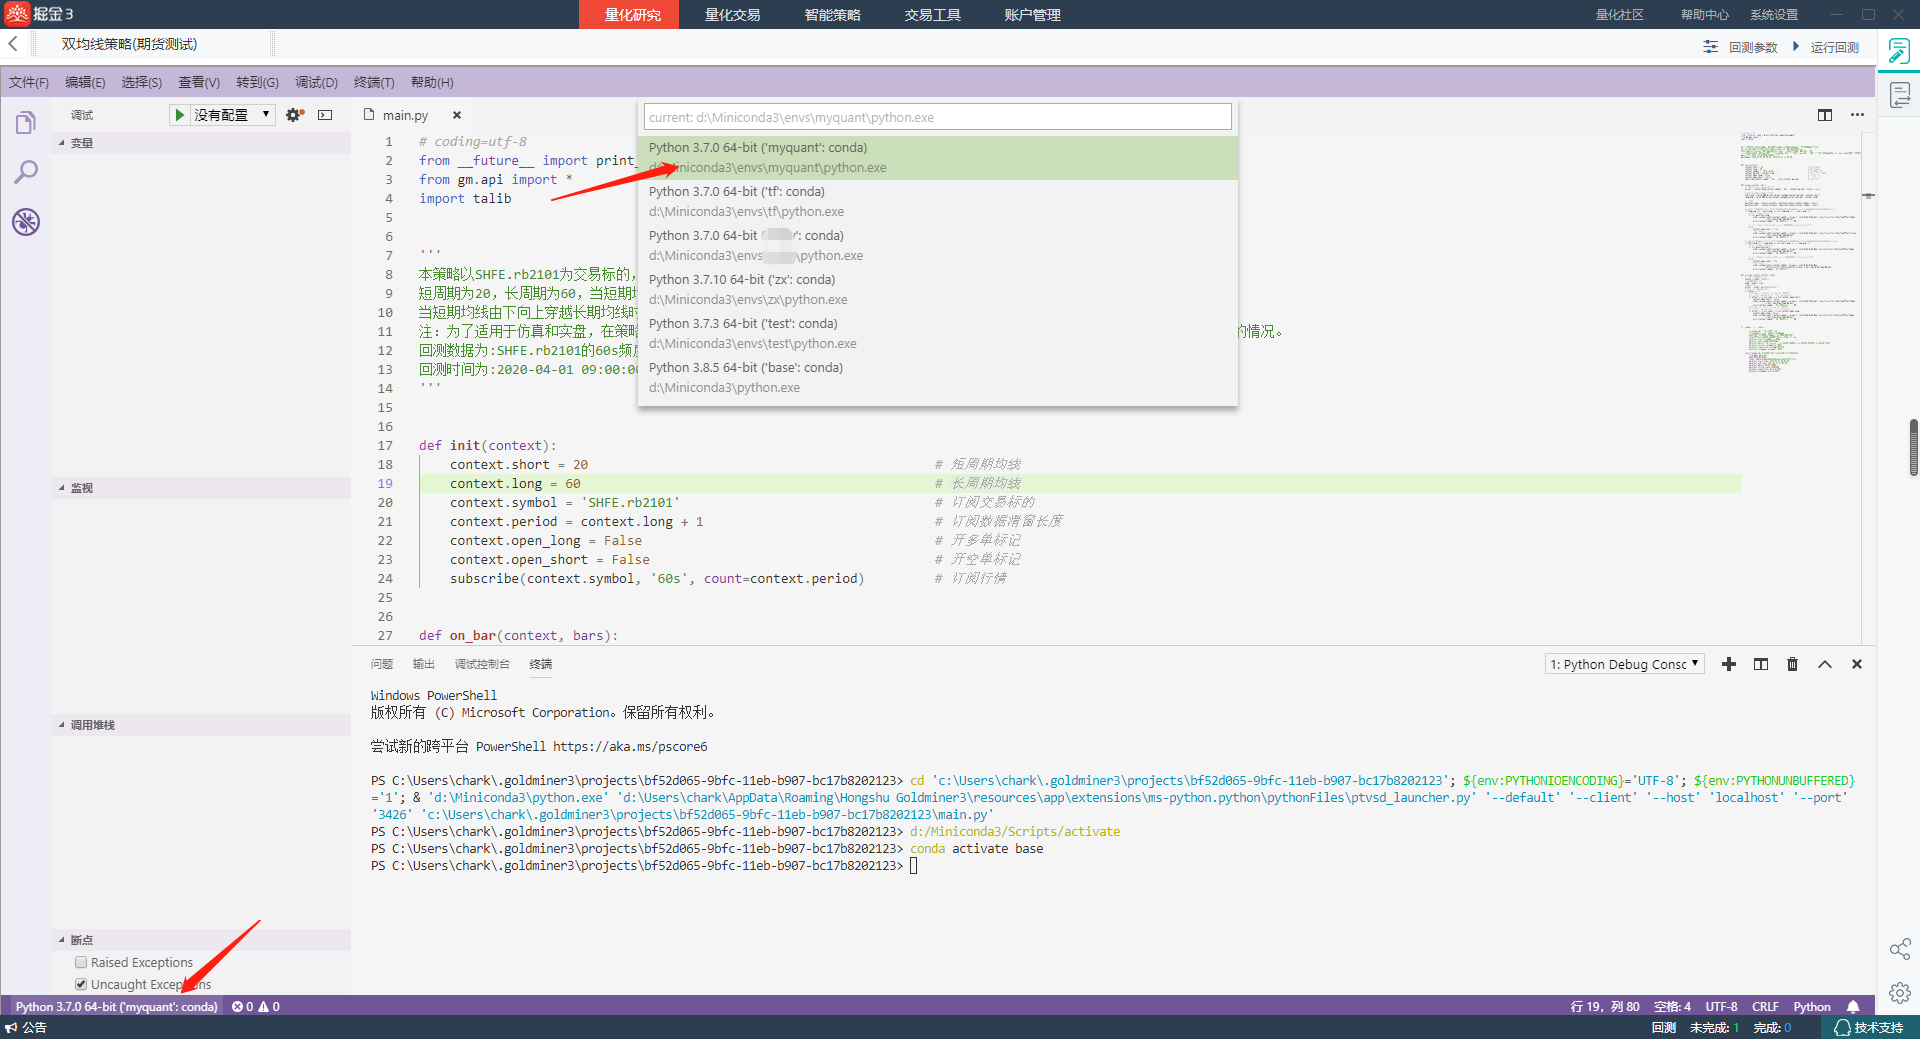Open 系统设置 system settings link
1920x1039 pixels.
pos(1774,15)
